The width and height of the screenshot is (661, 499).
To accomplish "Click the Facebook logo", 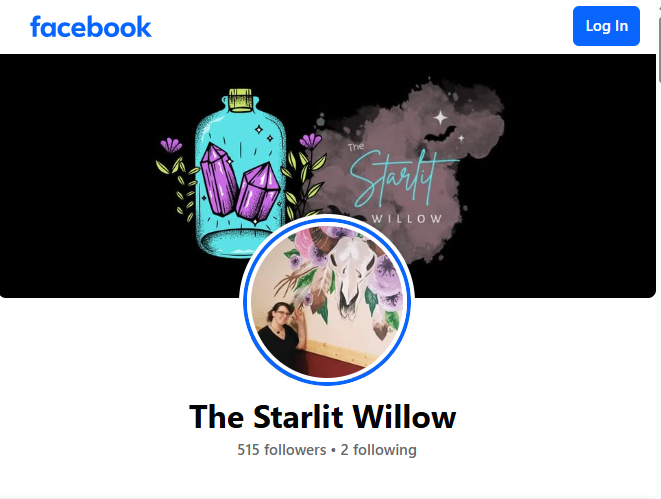I will click(91, 27).
